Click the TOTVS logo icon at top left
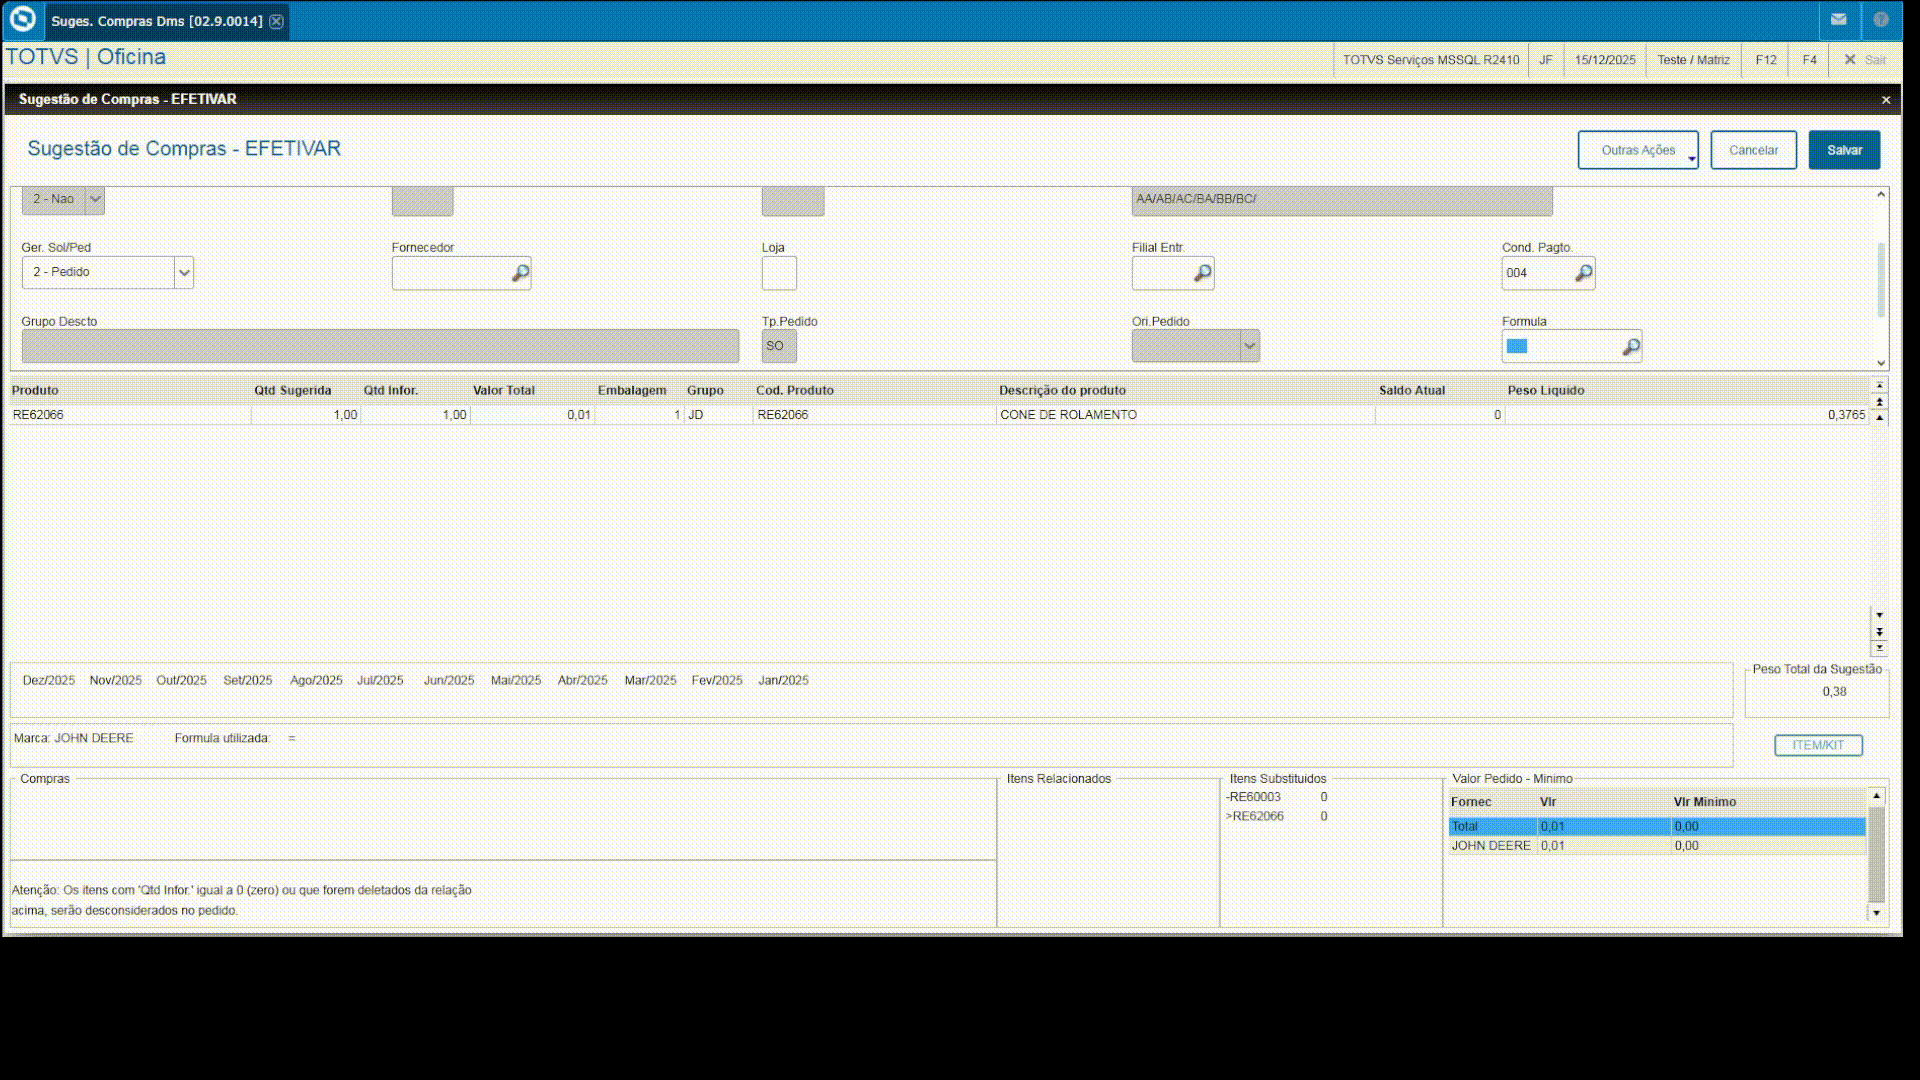This screenshot has width=1920, height=1080. click(x=22, y=20)
